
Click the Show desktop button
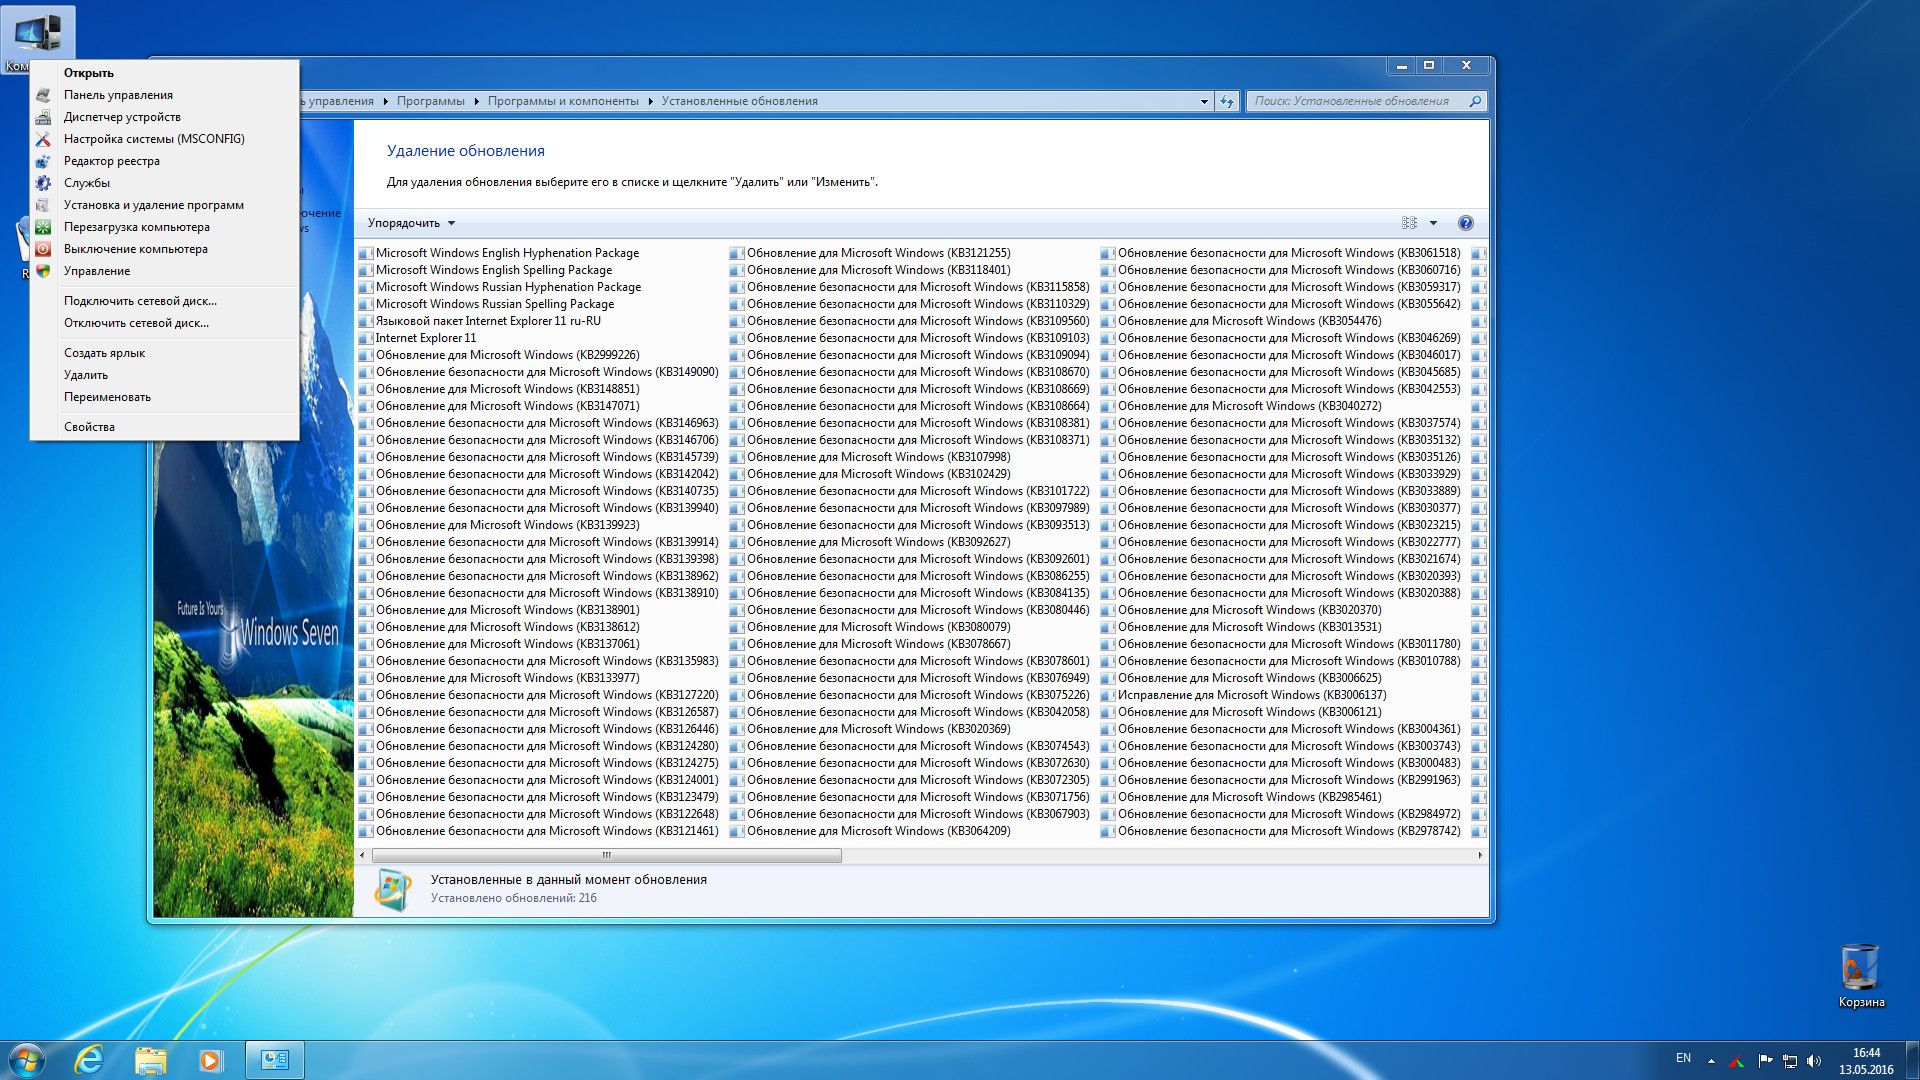[x=1912, y=1060]
